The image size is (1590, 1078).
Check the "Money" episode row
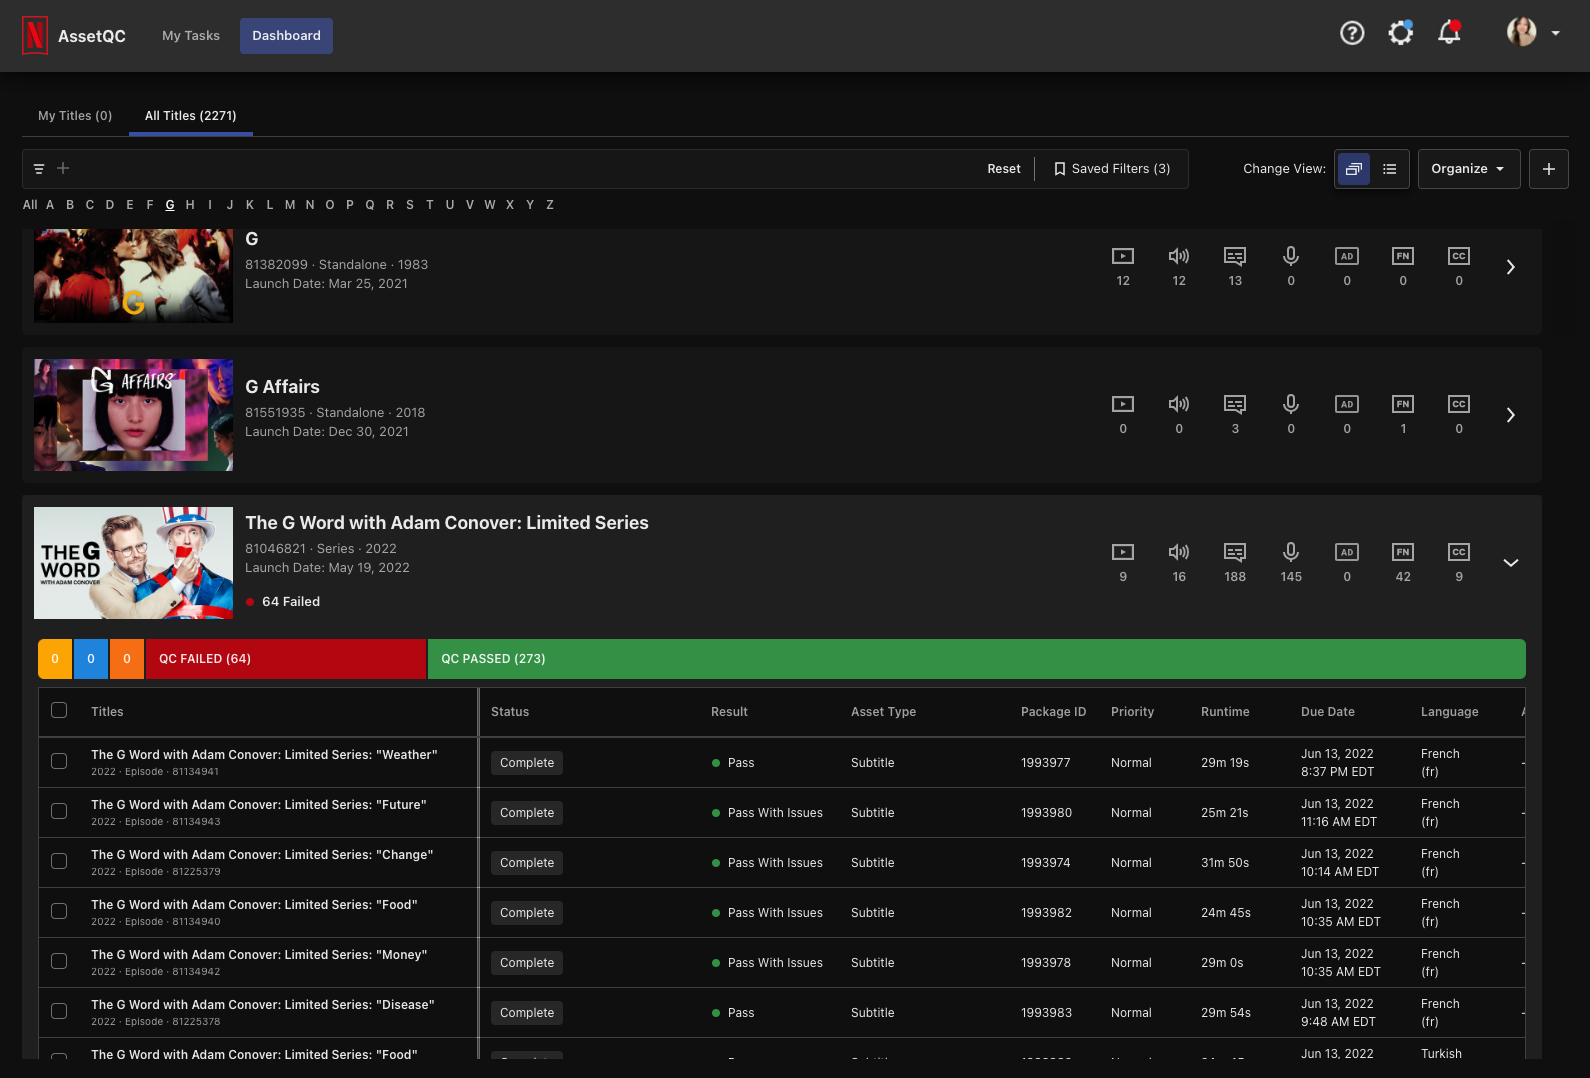pos(59,961)
